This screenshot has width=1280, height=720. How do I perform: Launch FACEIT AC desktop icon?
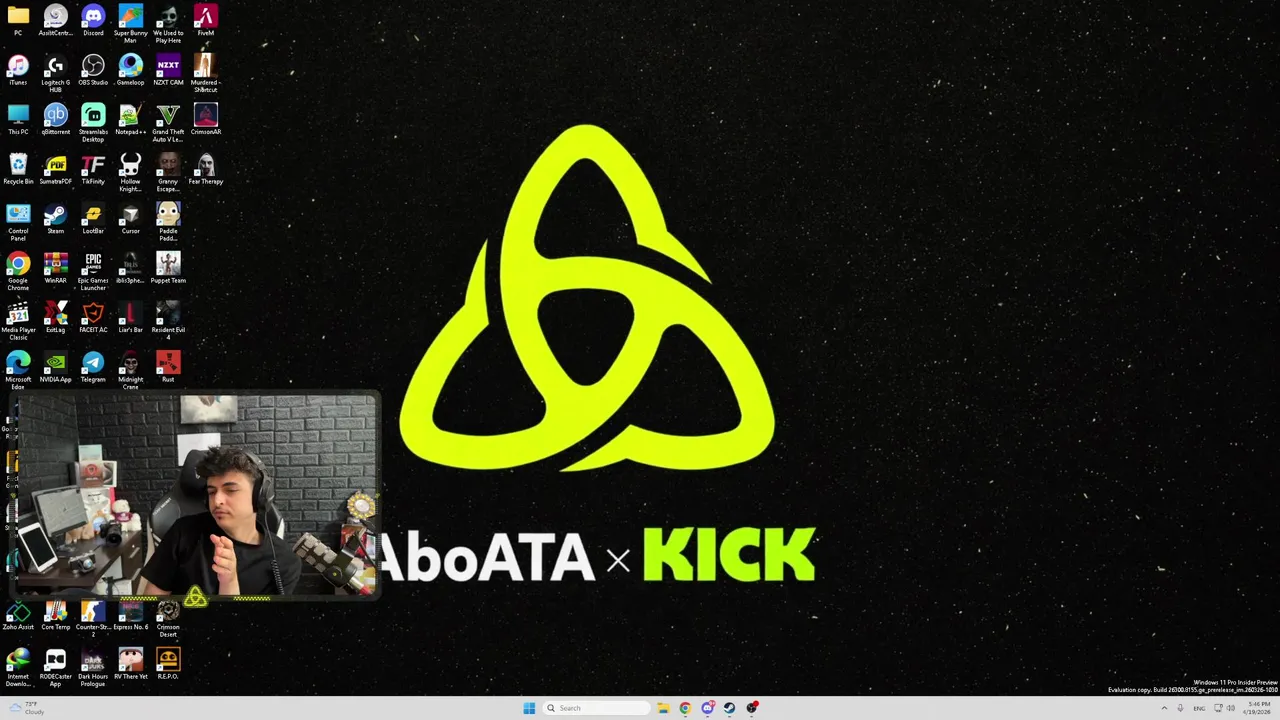93,317
